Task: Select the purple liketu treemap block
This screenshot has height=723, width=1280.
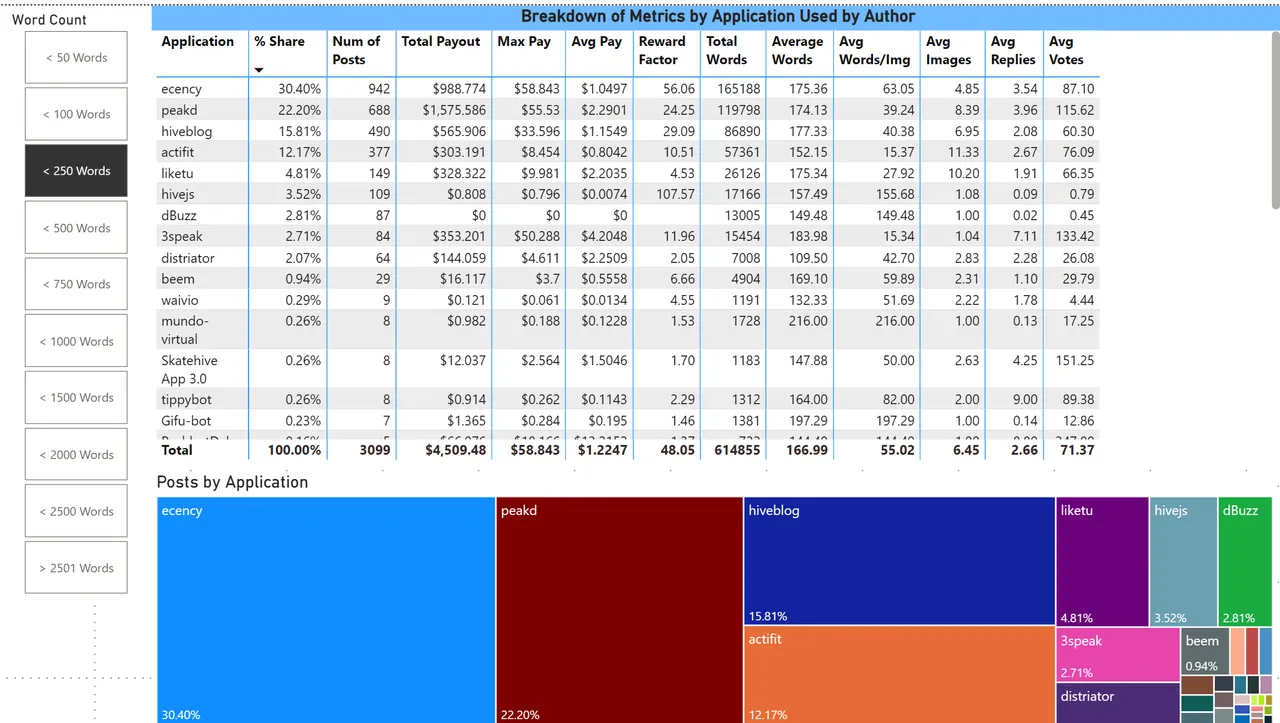Action: point(1102,561)
